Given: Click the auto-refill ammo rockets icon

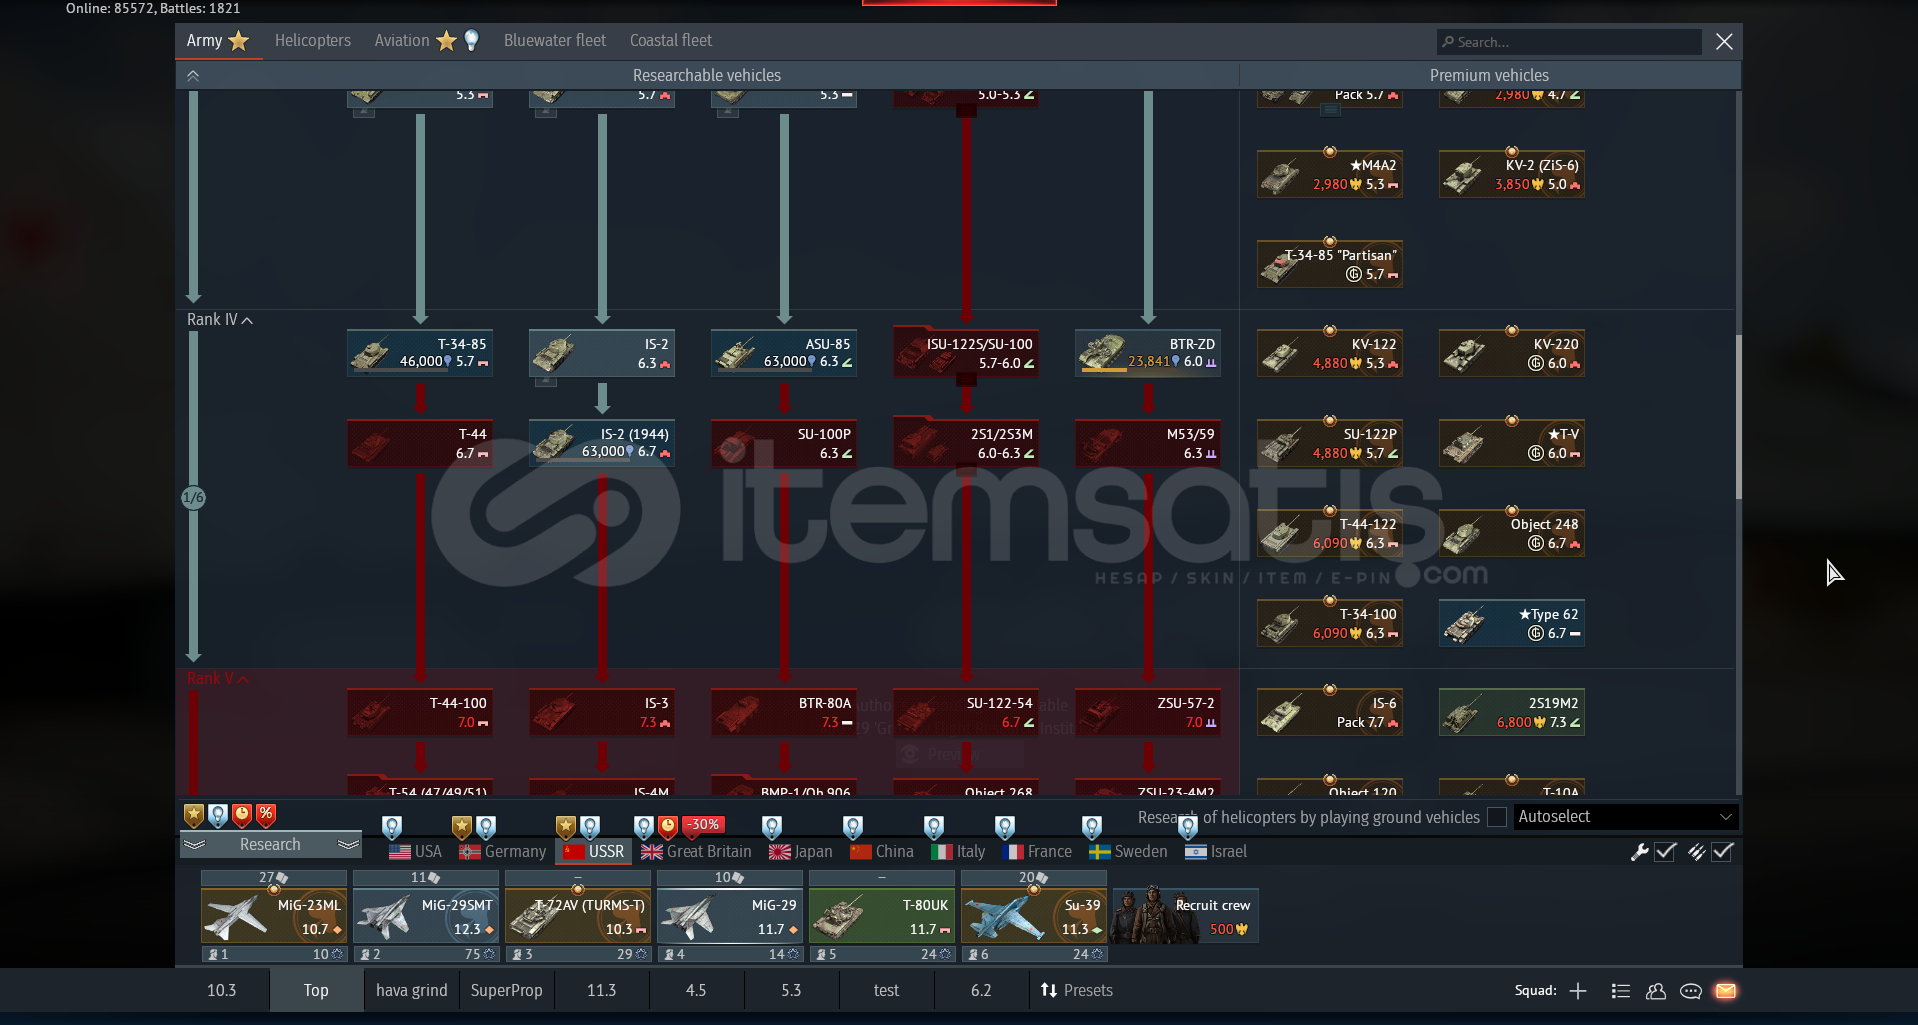Looking at the screenshot, I should click(1696, 852).
